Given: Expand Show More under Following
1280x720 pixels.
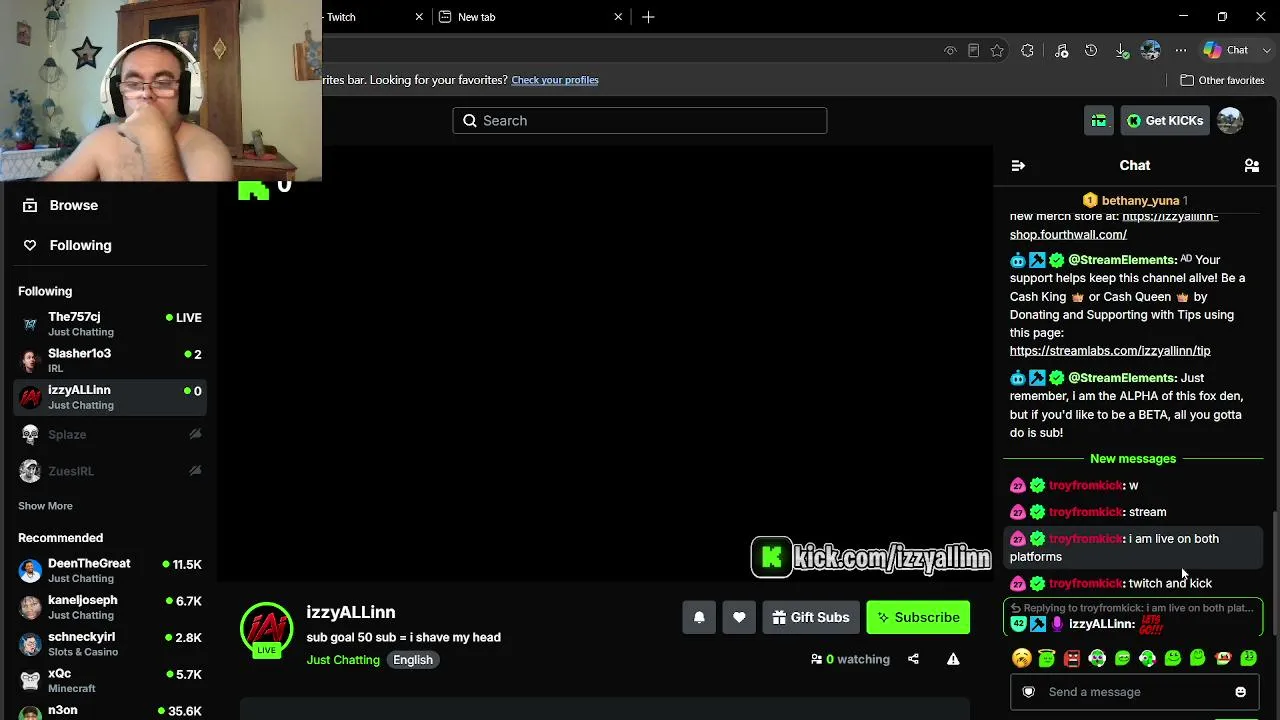Looking at the screenshot, I should [45, 506].
